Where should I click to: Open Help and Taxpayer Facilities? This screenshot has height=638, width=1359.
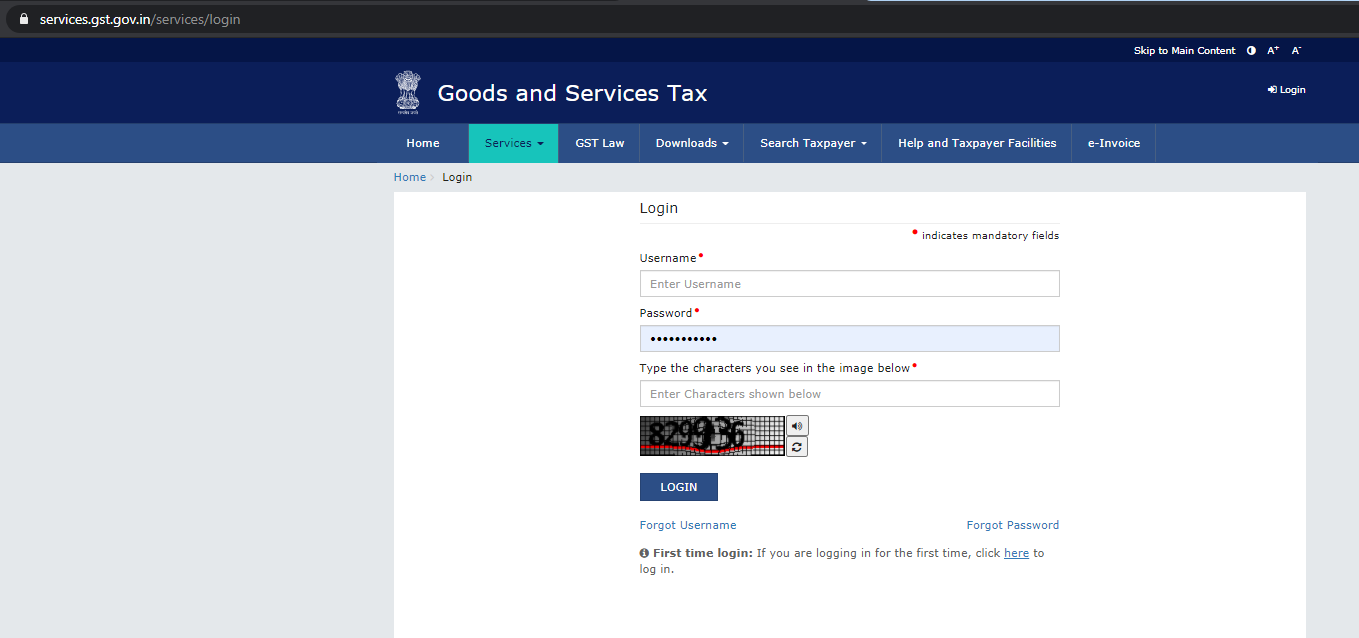click(977, 143)
